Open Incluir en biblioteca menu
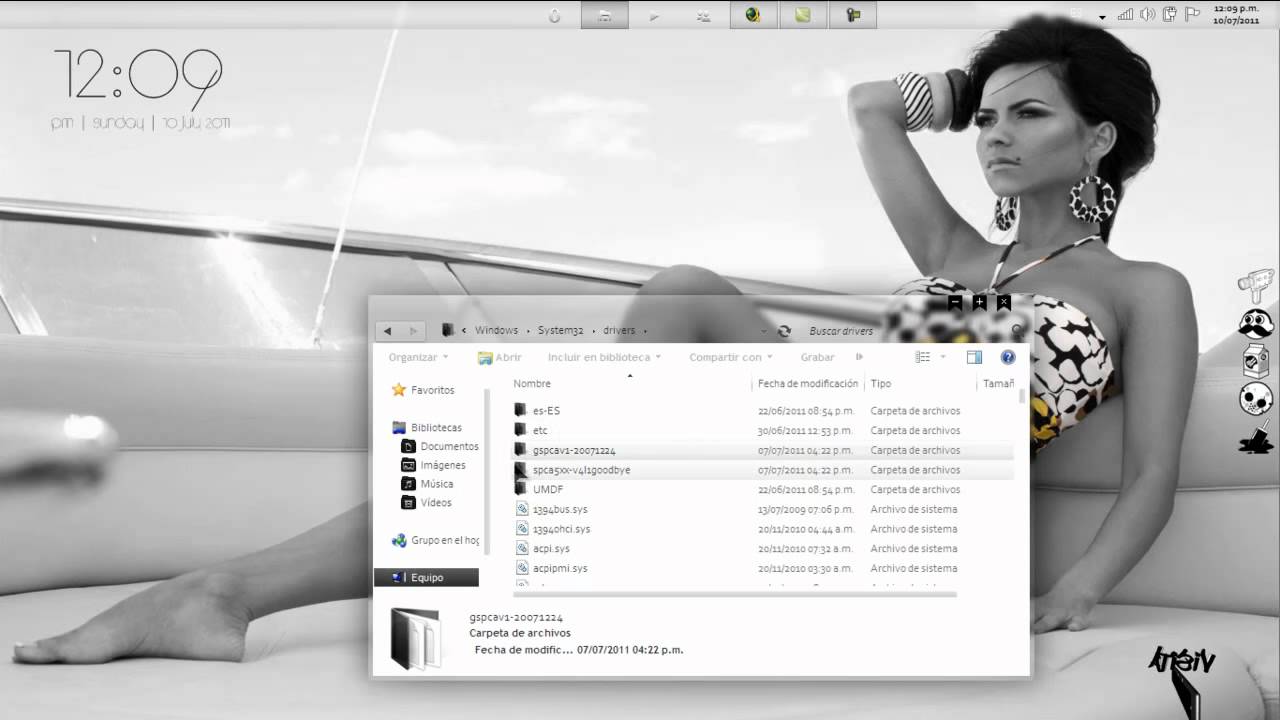The width and height of the screenshot is (1280, 720). pyautogui.click(x=605, y=357)
